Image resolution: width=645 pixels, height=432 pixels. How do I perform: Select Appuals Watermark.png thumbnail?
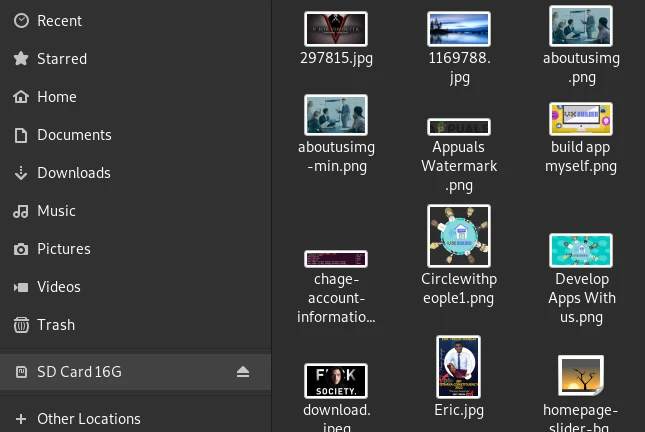tap(459, 127)
